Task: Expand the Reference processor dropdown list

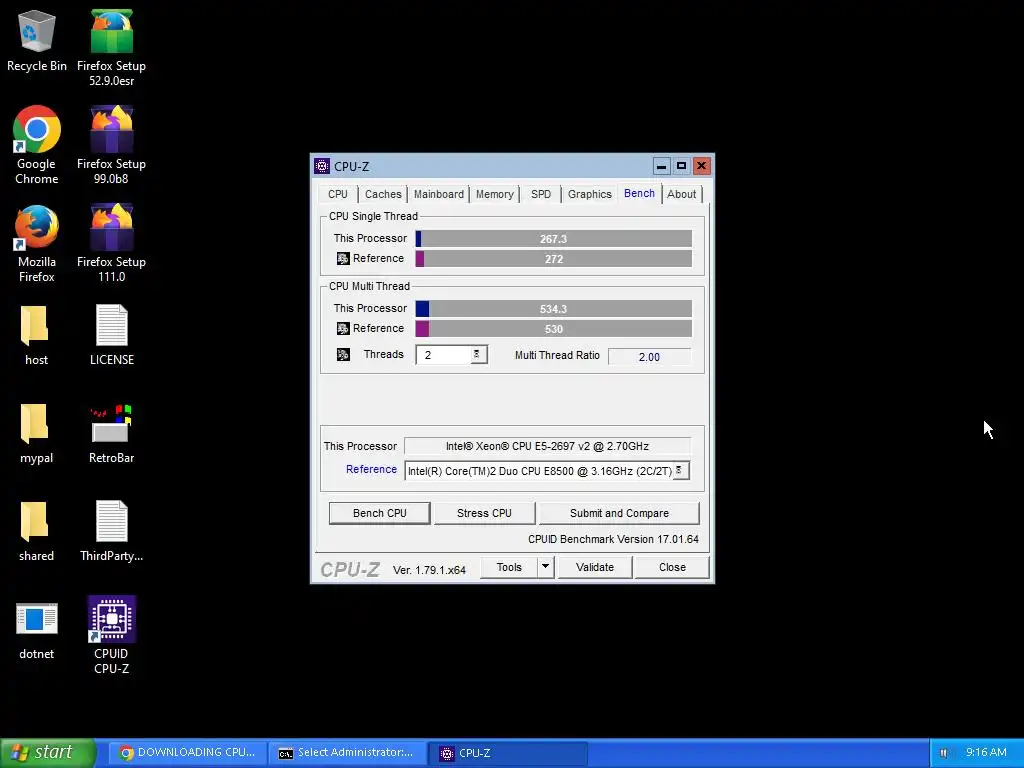Action: coord(680,470)
